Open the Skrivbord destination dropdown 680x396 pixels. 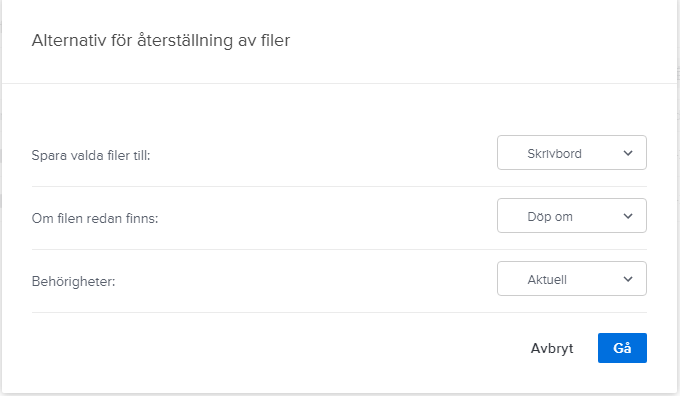coord(572,153)
